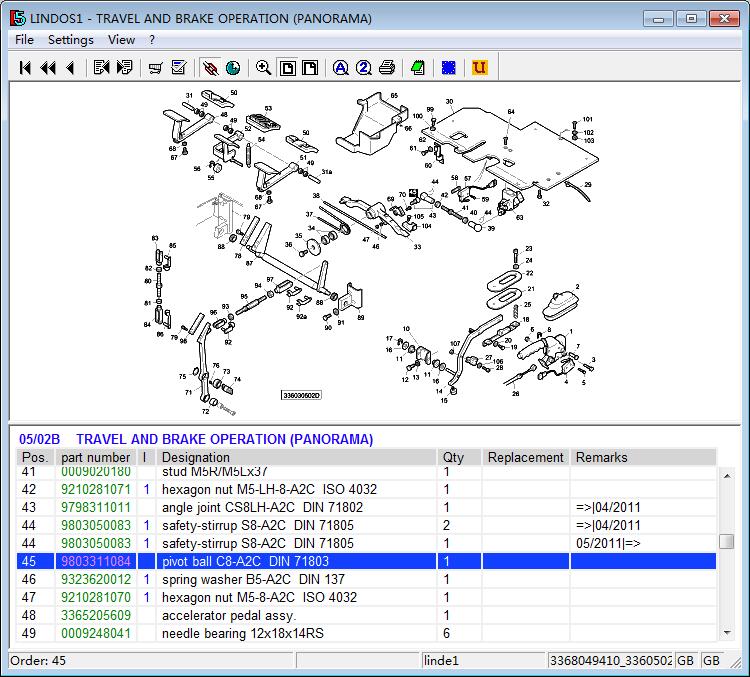Select part number 9210281071
The height and width of the screenshot is (677, 750).
(x=96, y=489)
